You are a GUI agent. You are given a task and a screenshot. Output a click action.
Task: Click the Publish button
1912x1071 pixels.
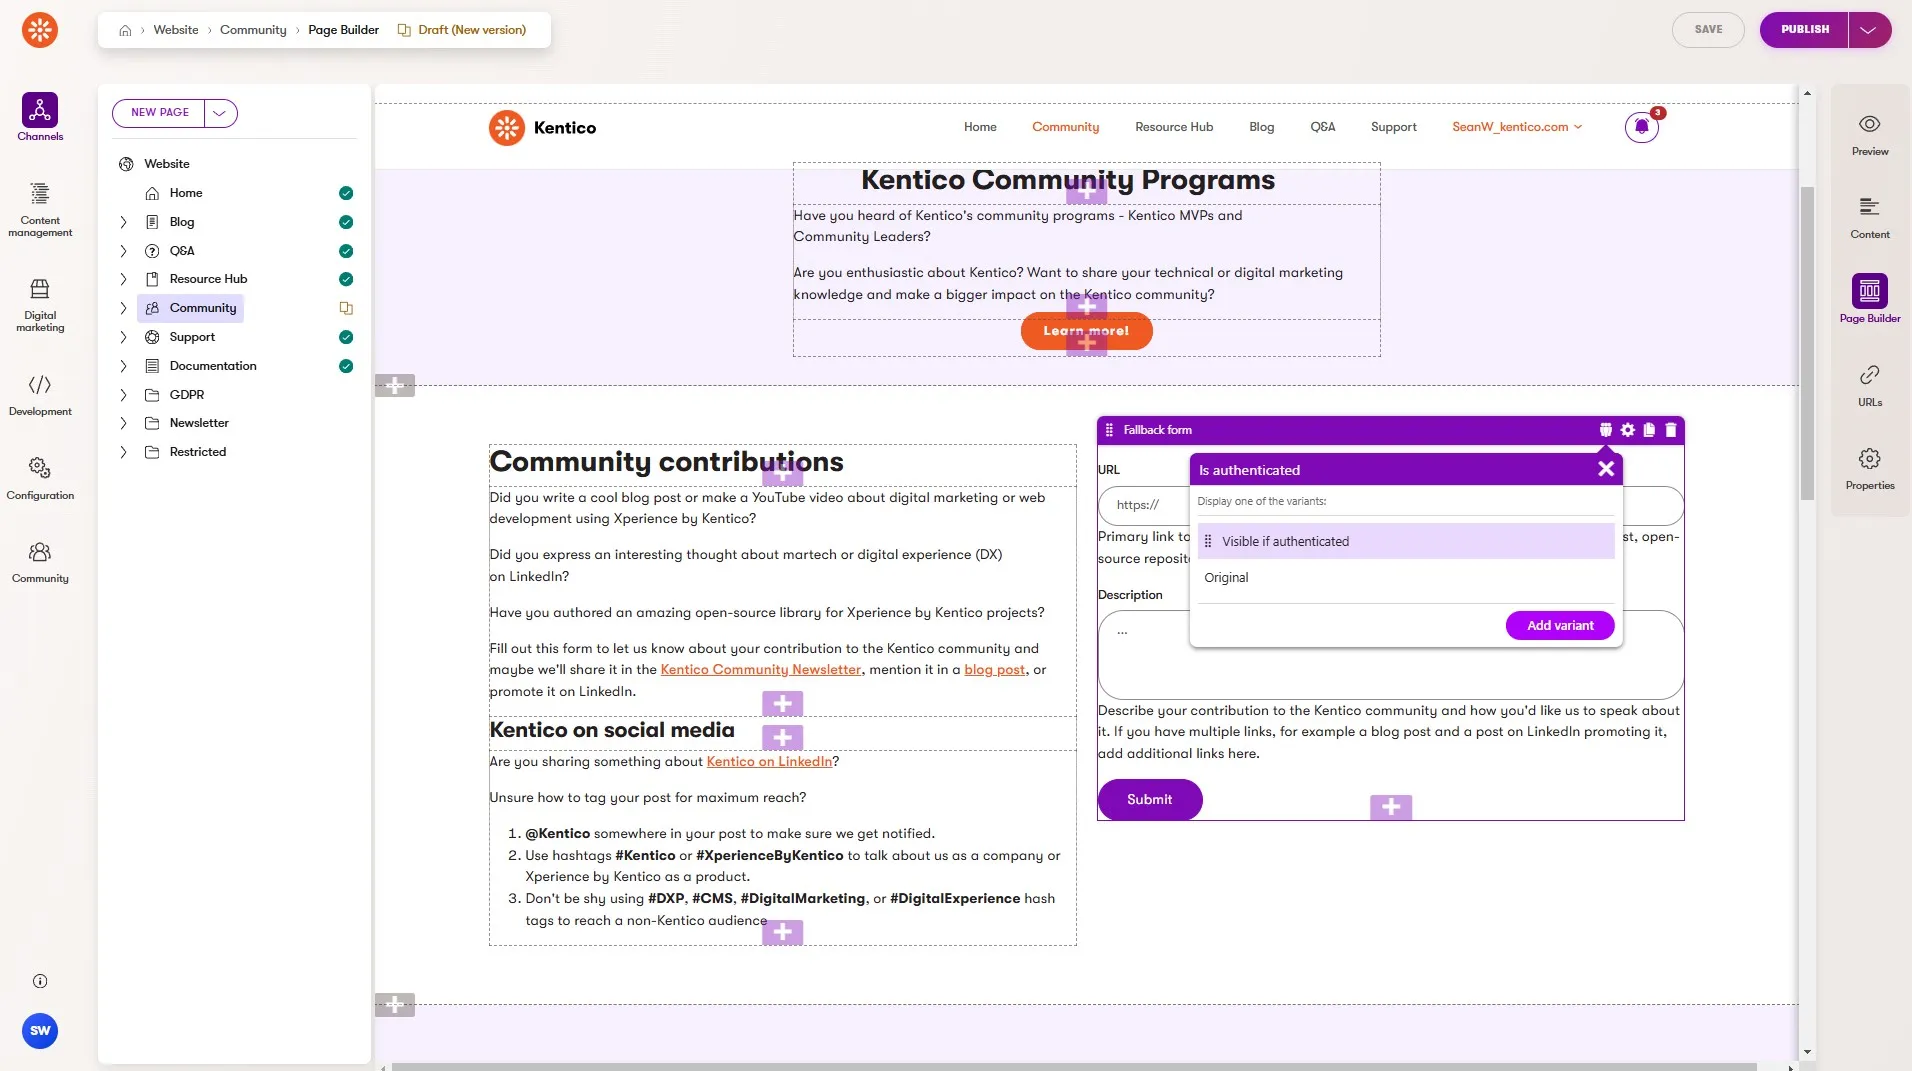point(1804,30)
